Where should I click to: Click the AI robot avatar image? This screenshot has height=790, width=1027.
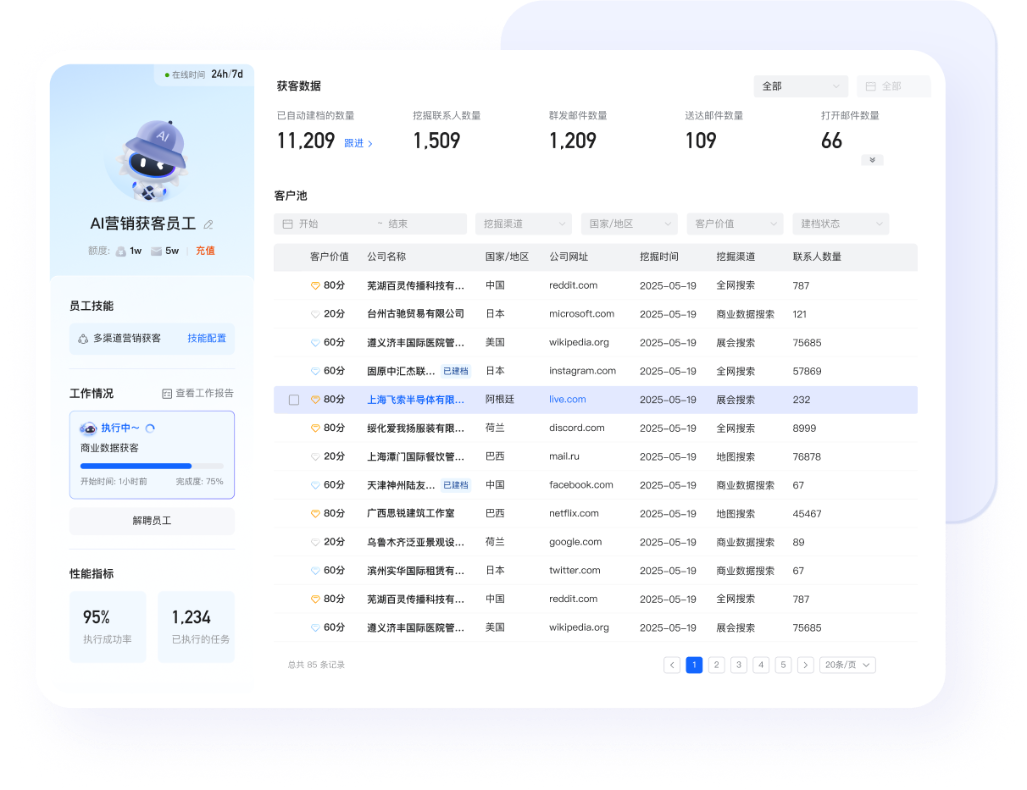click(150, 160)
